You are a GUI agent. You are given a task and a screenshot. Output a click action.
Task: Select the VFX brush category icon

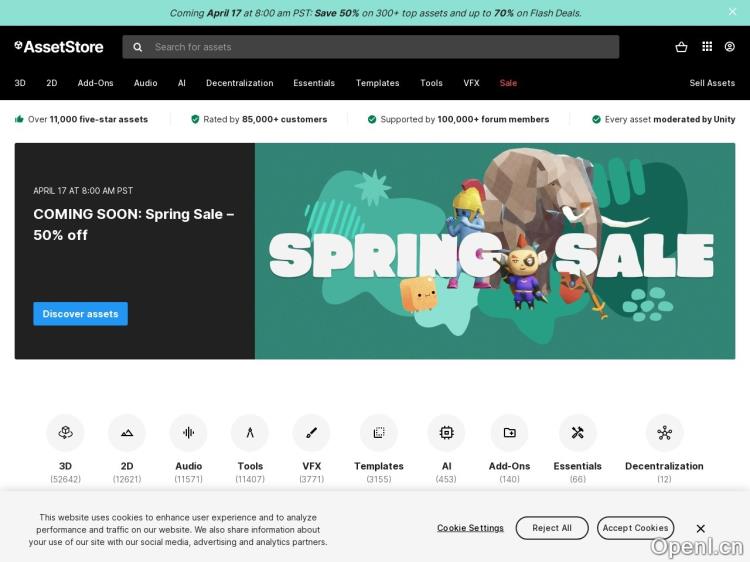311,433
